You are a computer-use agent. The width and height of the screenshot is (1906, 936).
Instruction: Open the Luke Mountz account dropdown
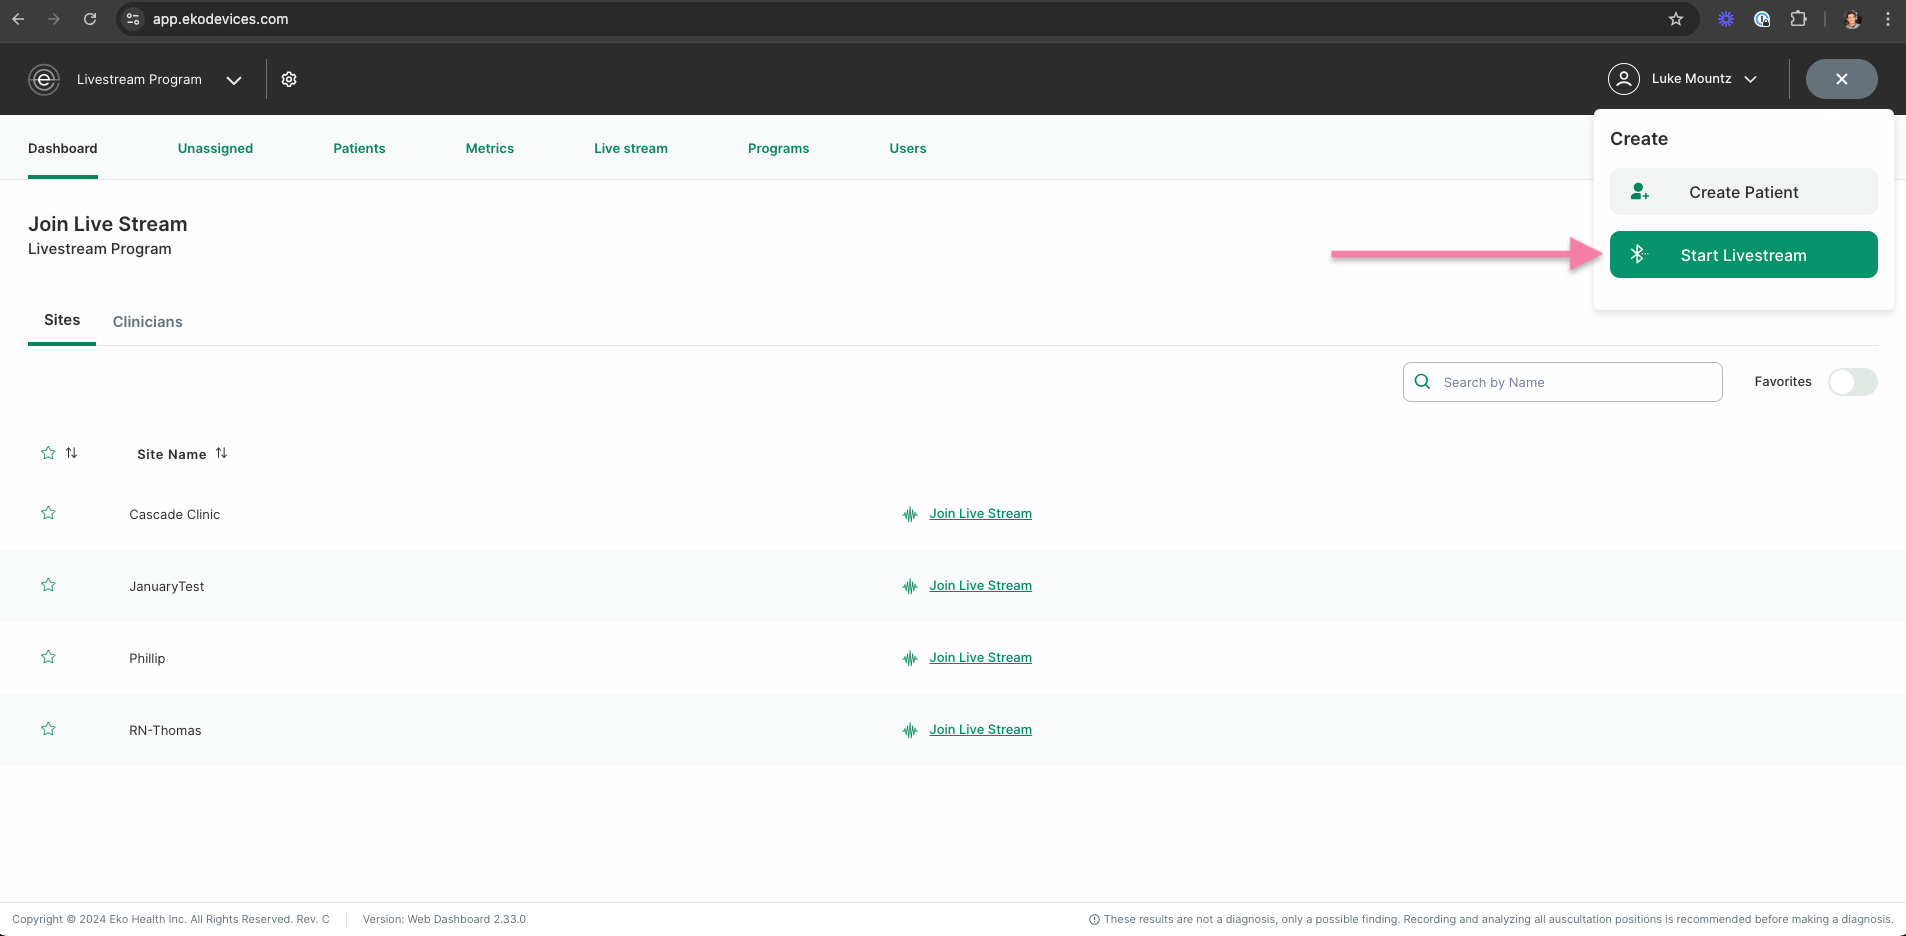1751,79
